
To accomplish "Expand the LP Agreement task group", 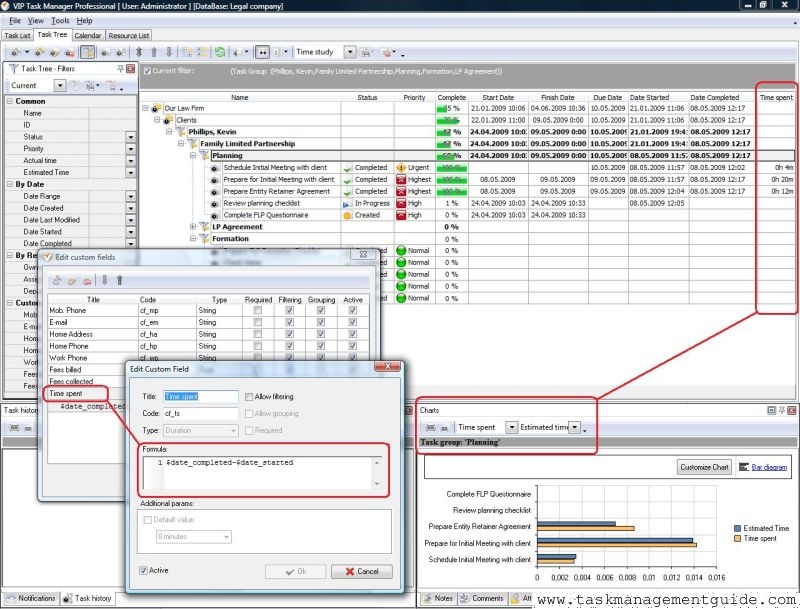I will pos(193,226).
